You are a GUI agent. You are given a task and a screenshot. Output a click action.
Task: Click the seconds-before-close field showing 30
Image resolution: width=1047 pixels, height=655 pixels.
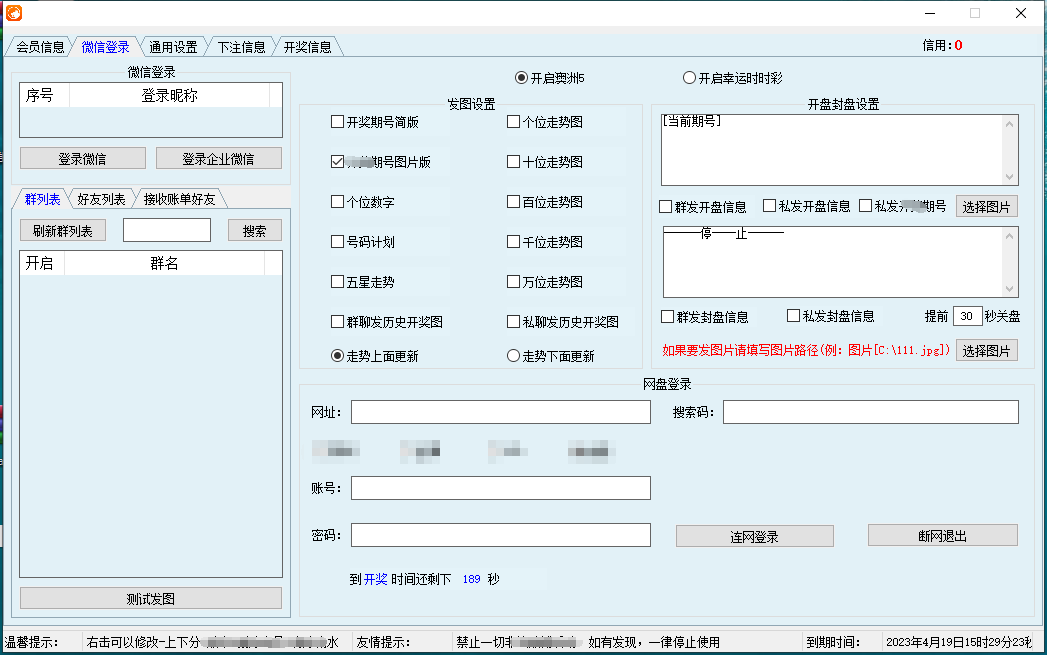[x=967, y=316]
